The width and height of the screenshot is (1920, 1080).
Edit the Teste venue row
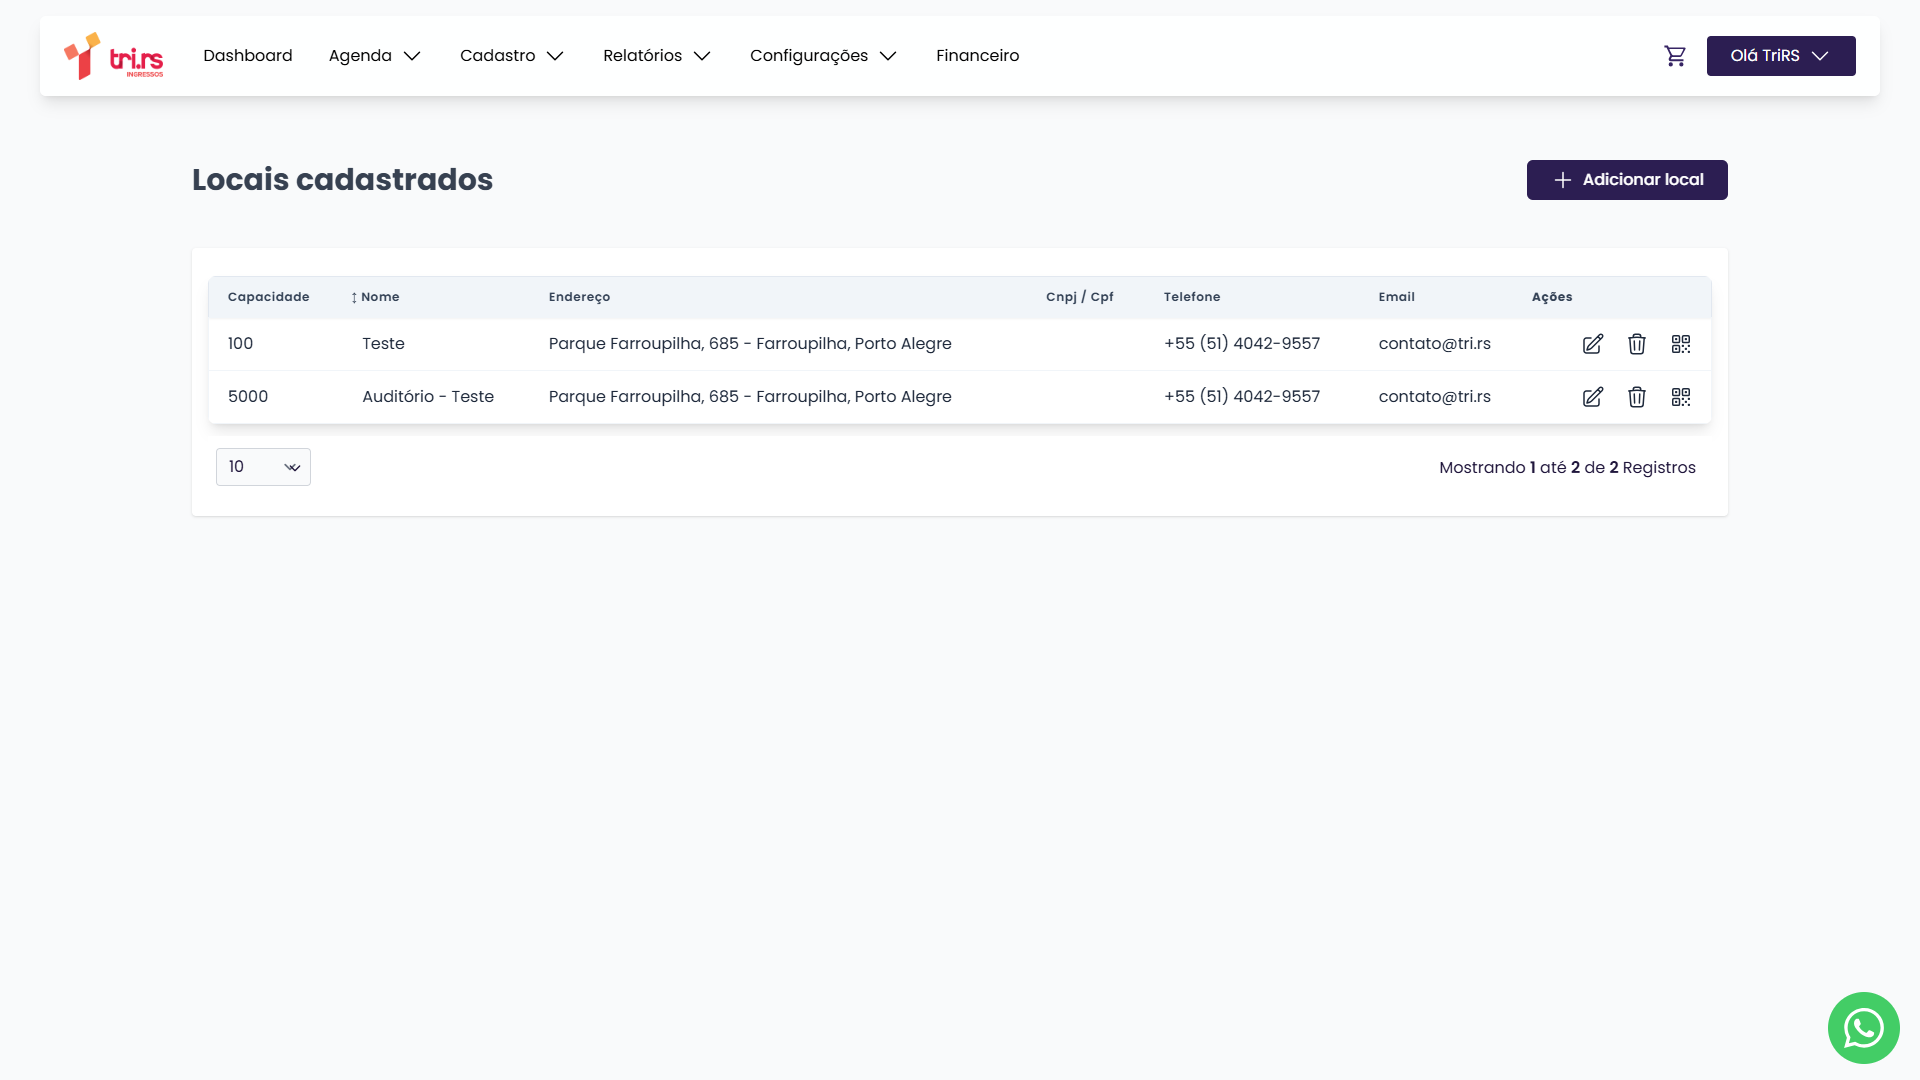tap(1593, 344)
